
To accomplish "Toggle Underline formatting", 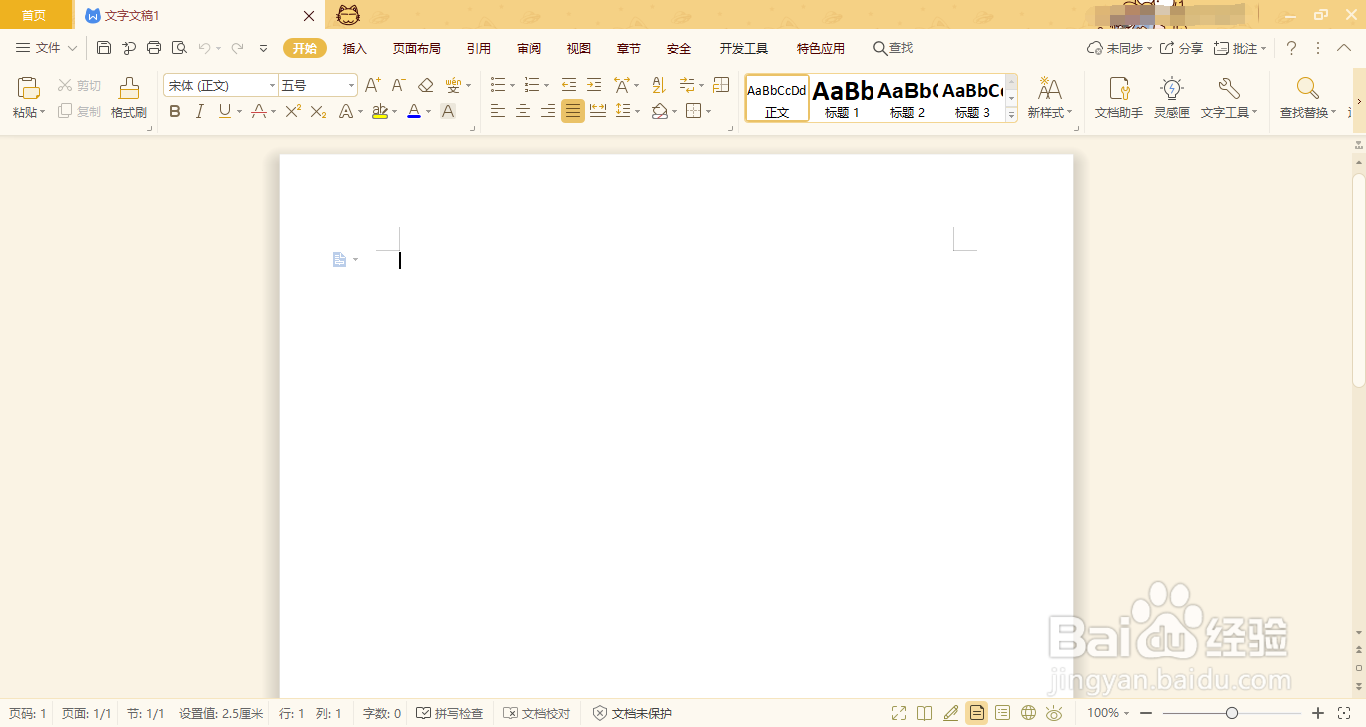I will pos(225,112).
